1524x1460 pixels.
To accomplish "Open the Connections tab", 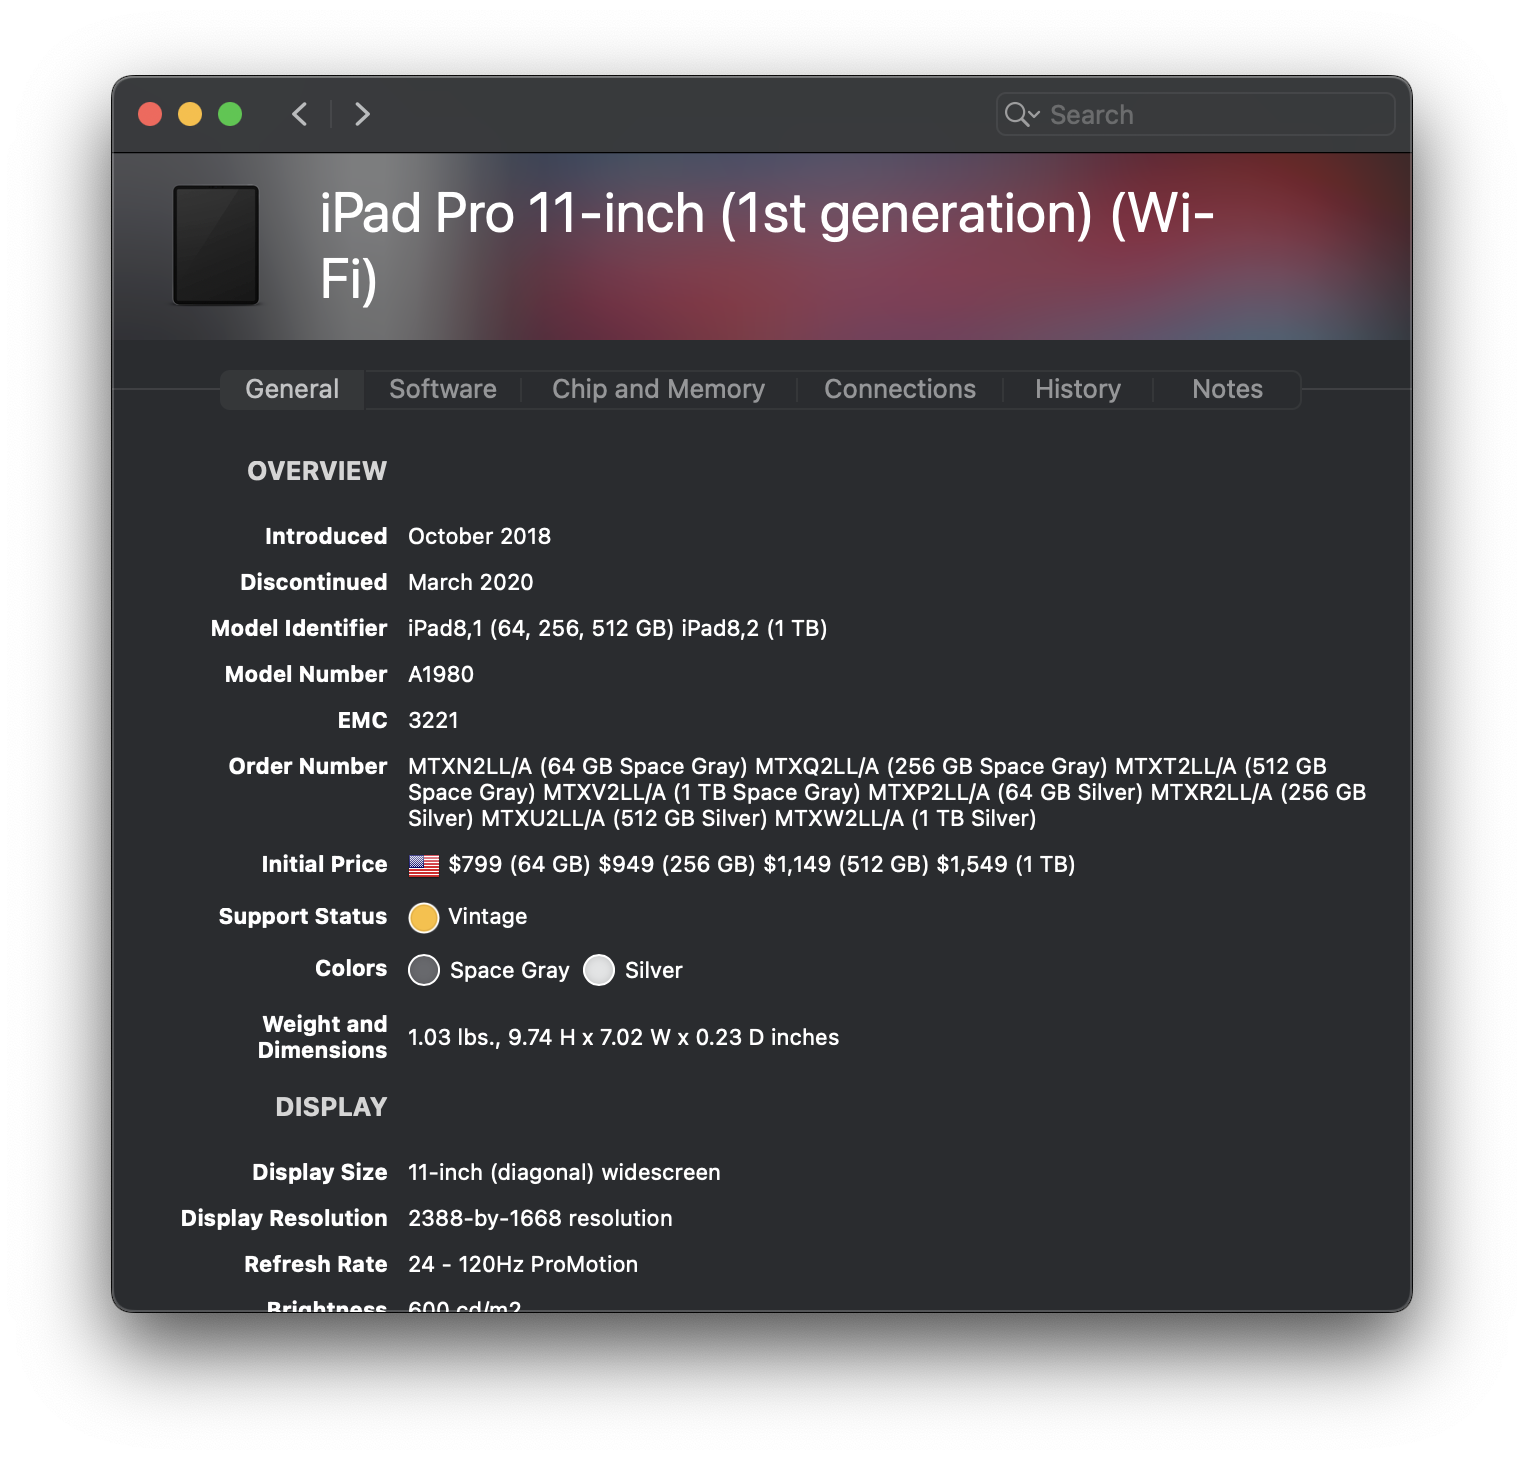I will [x=899, y=389].
